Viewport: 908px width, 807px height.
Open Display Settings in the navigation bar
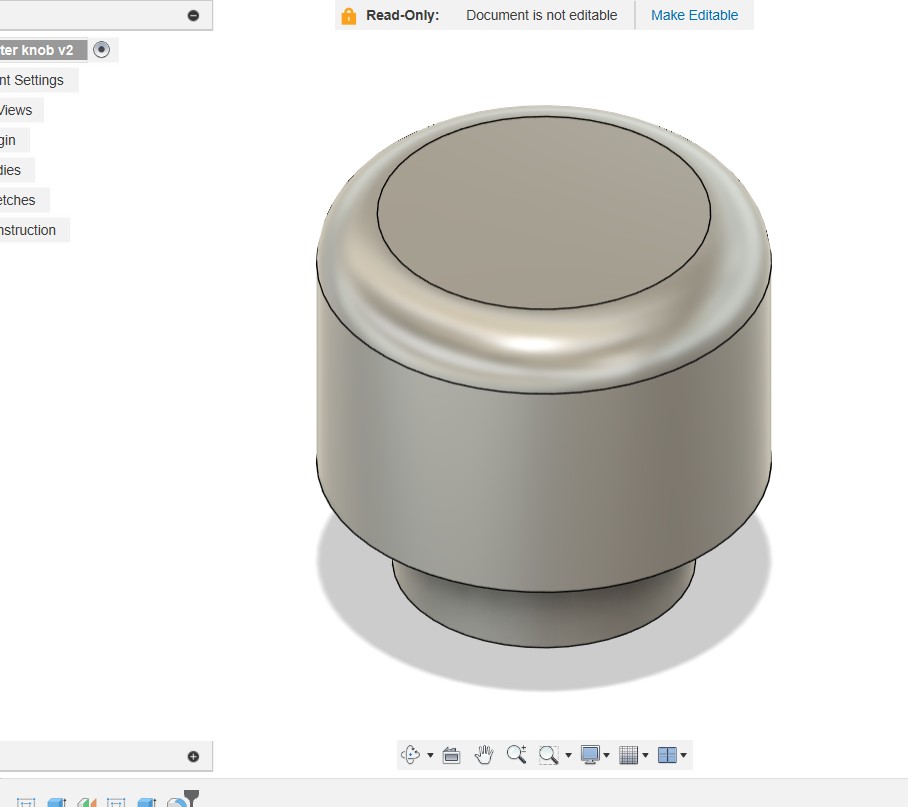591,755
